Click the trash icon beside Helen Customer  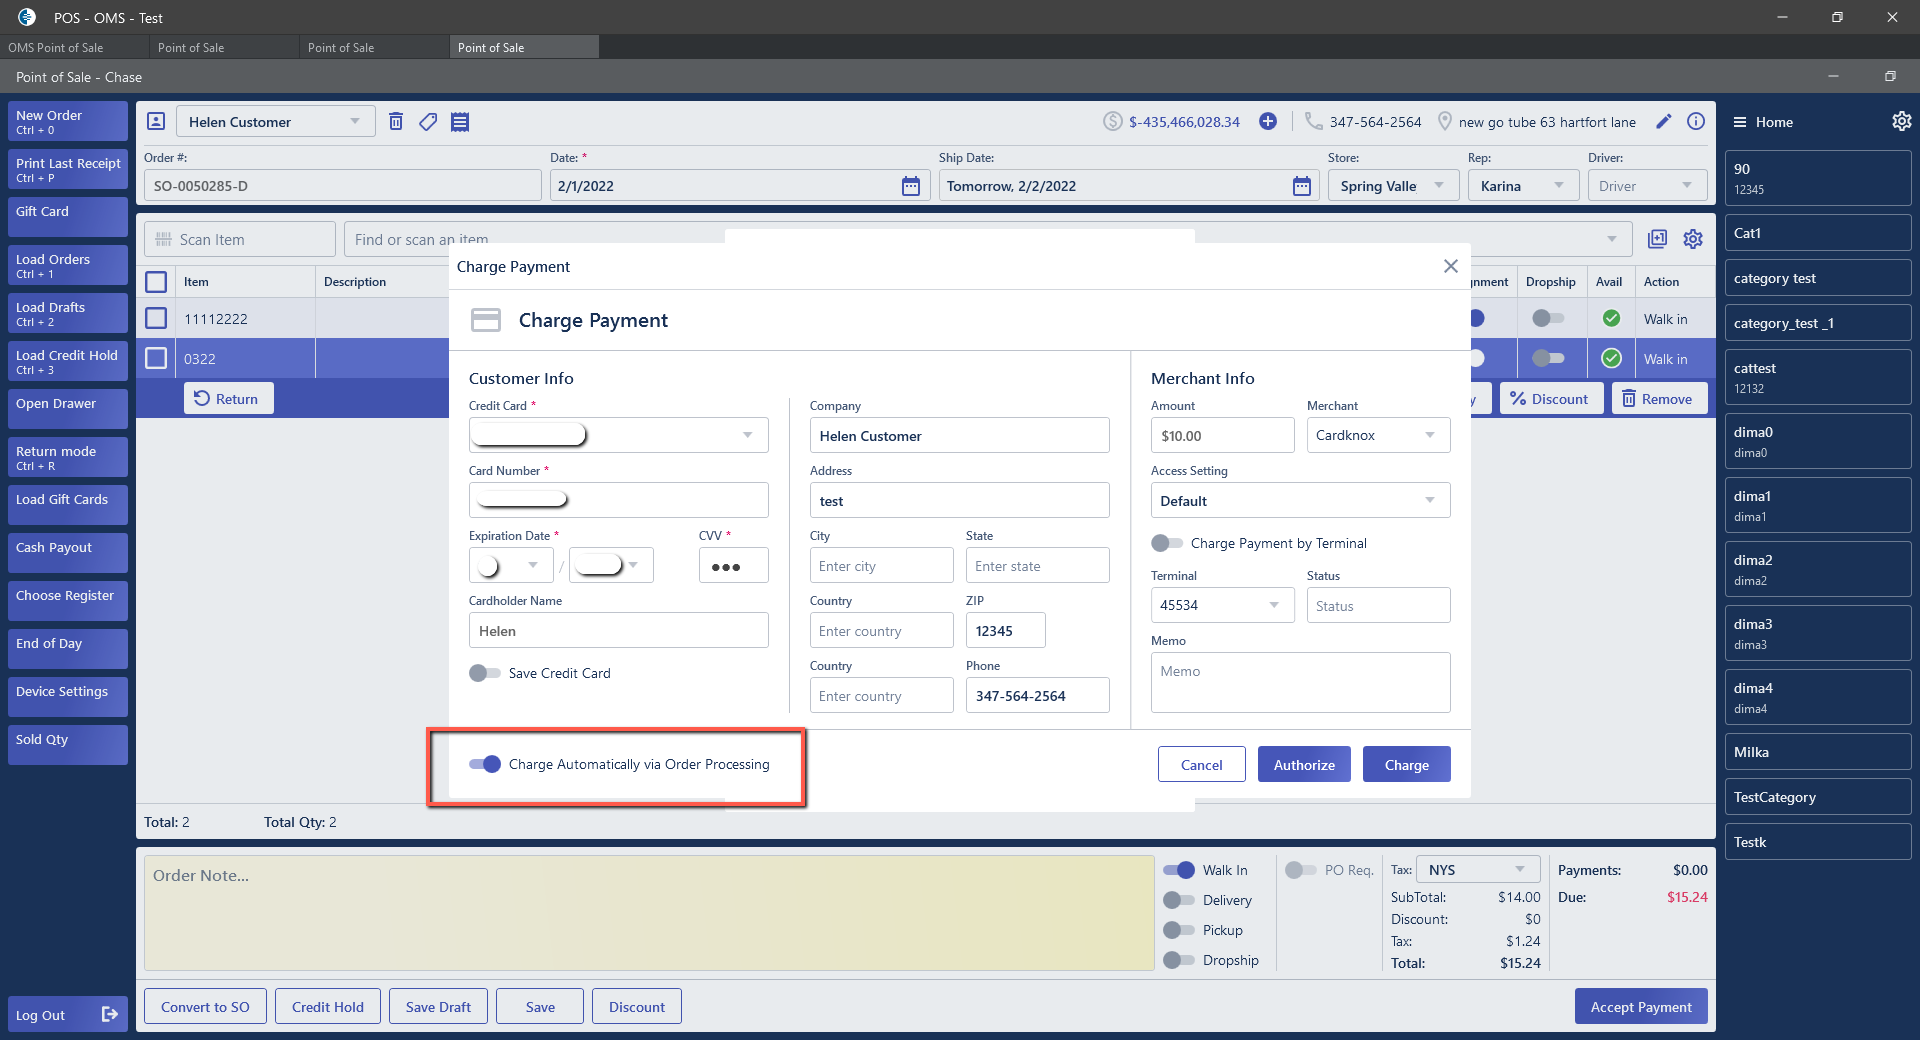396,122
